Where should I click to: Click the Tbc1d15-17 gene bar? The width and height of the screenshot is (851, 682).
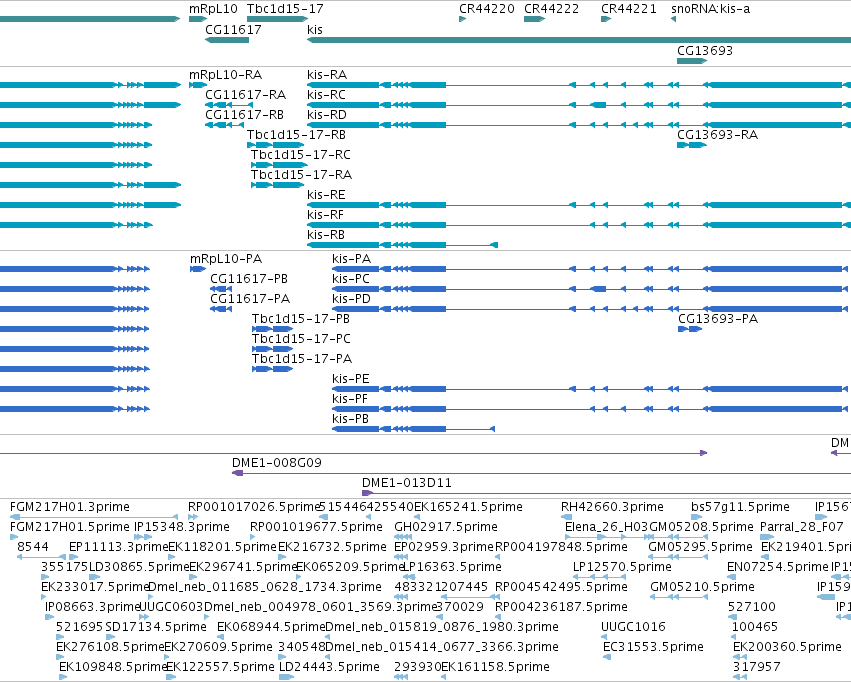[x=277, y=19]
